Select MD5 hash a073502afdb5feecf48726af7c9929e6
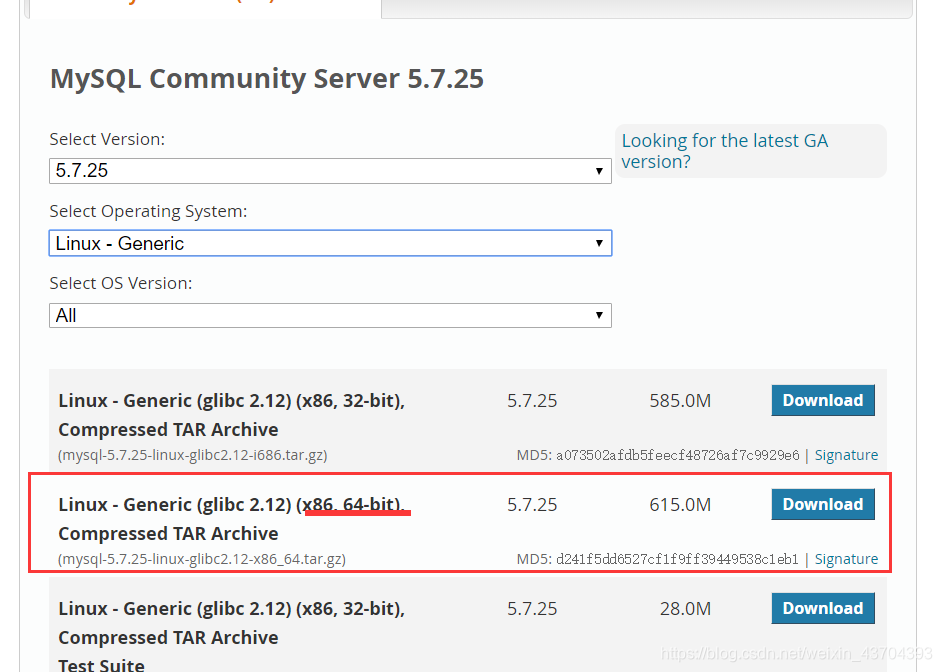Screen dimensions: 942x672 coord(678,455)
